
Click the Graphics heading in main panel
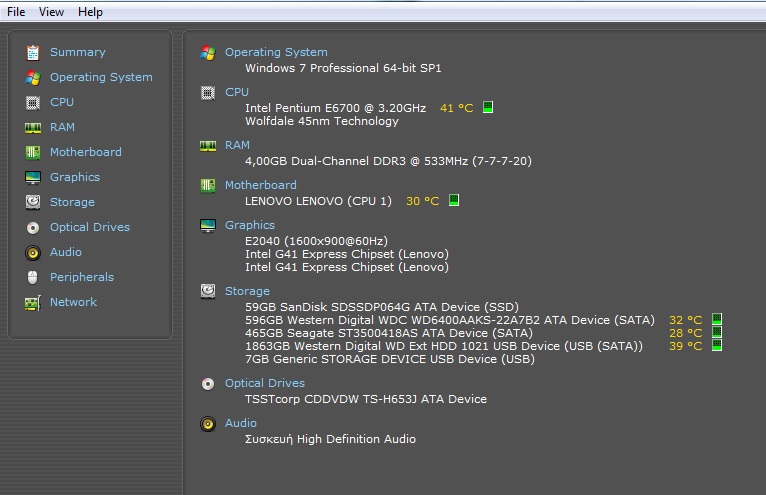coord(250,225)
